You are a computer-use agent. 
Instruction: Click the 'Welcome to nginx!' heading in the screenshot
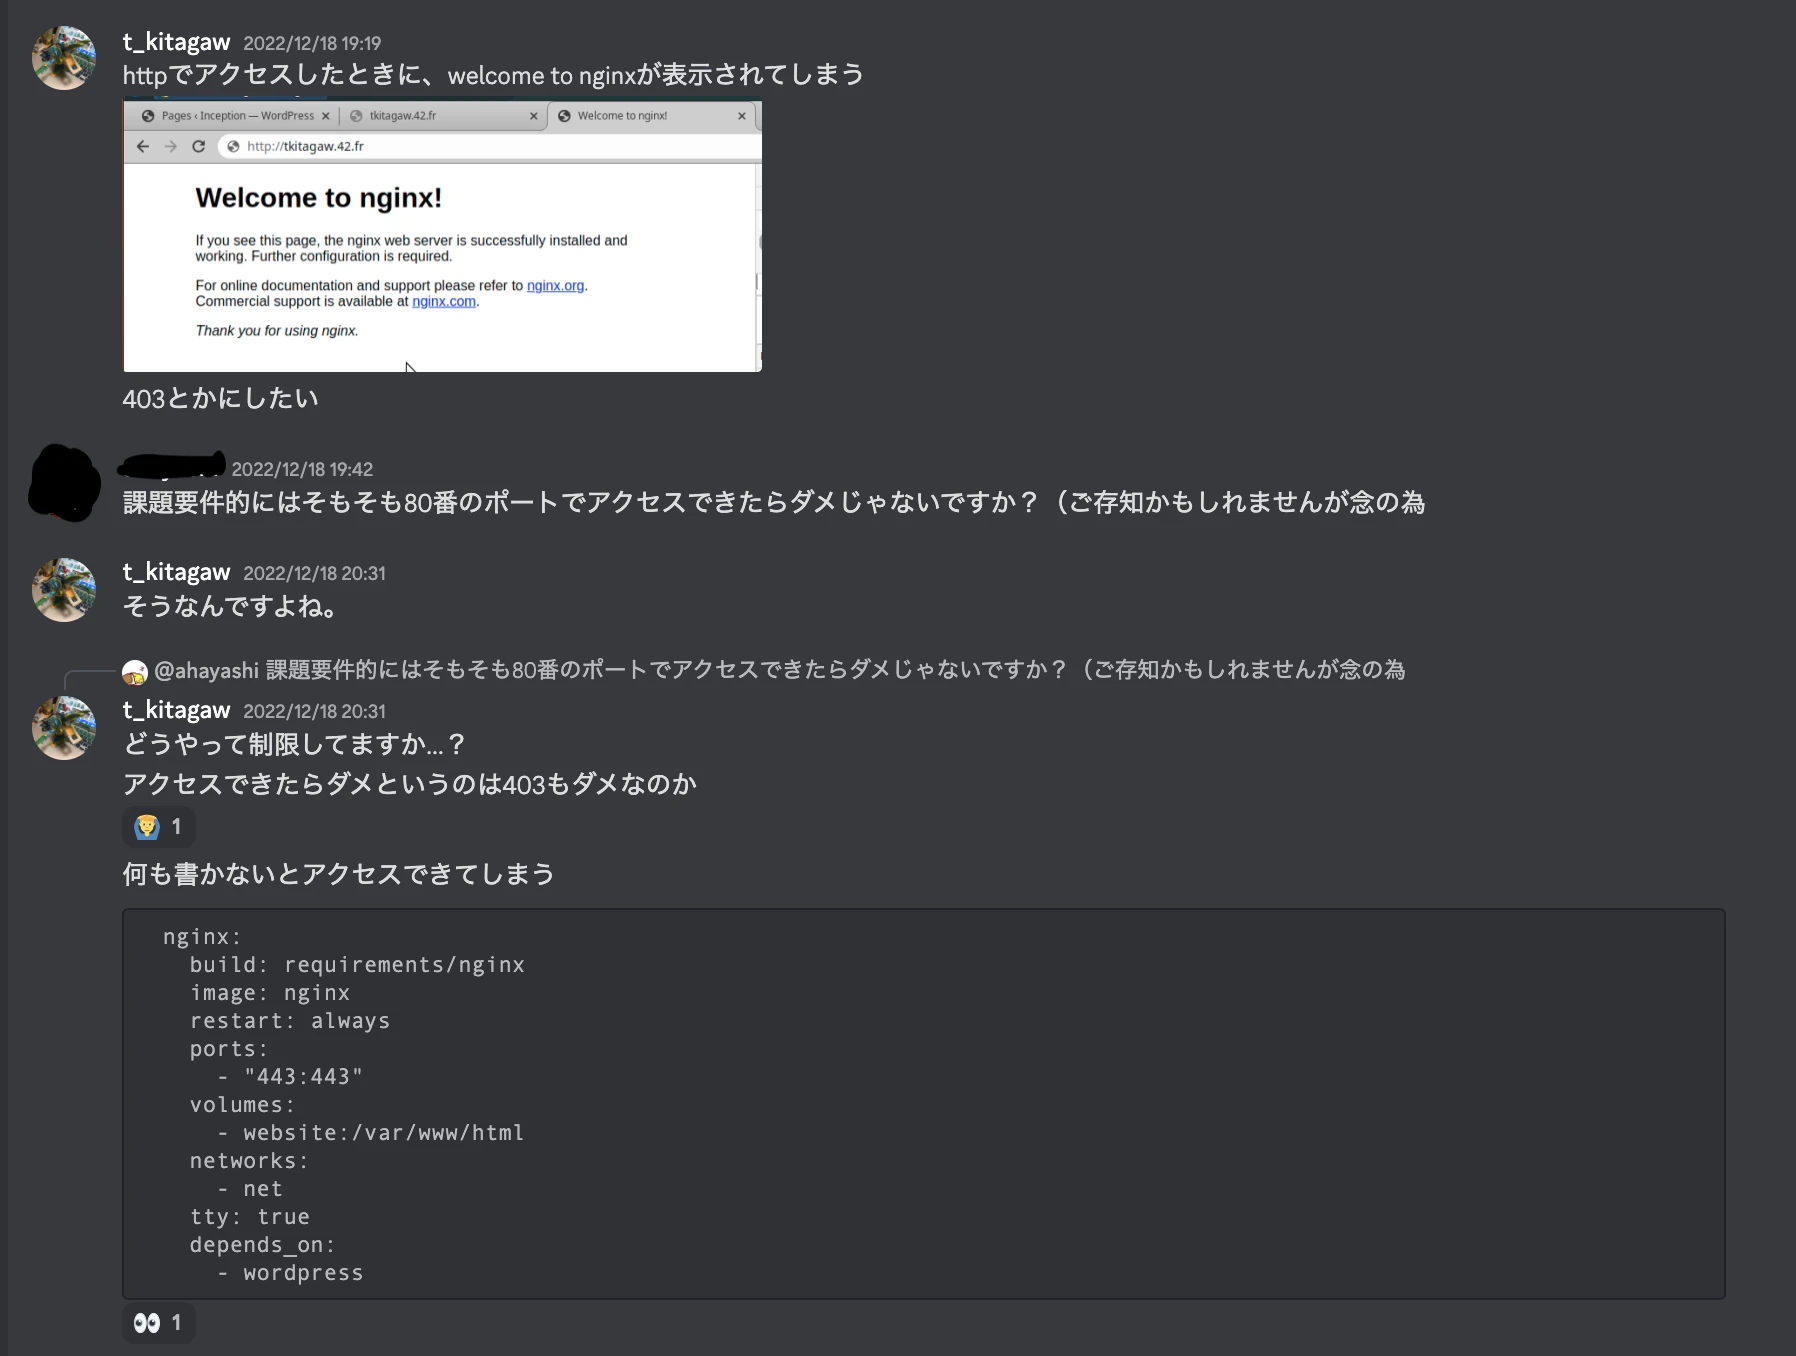click(x=319, y=198)
